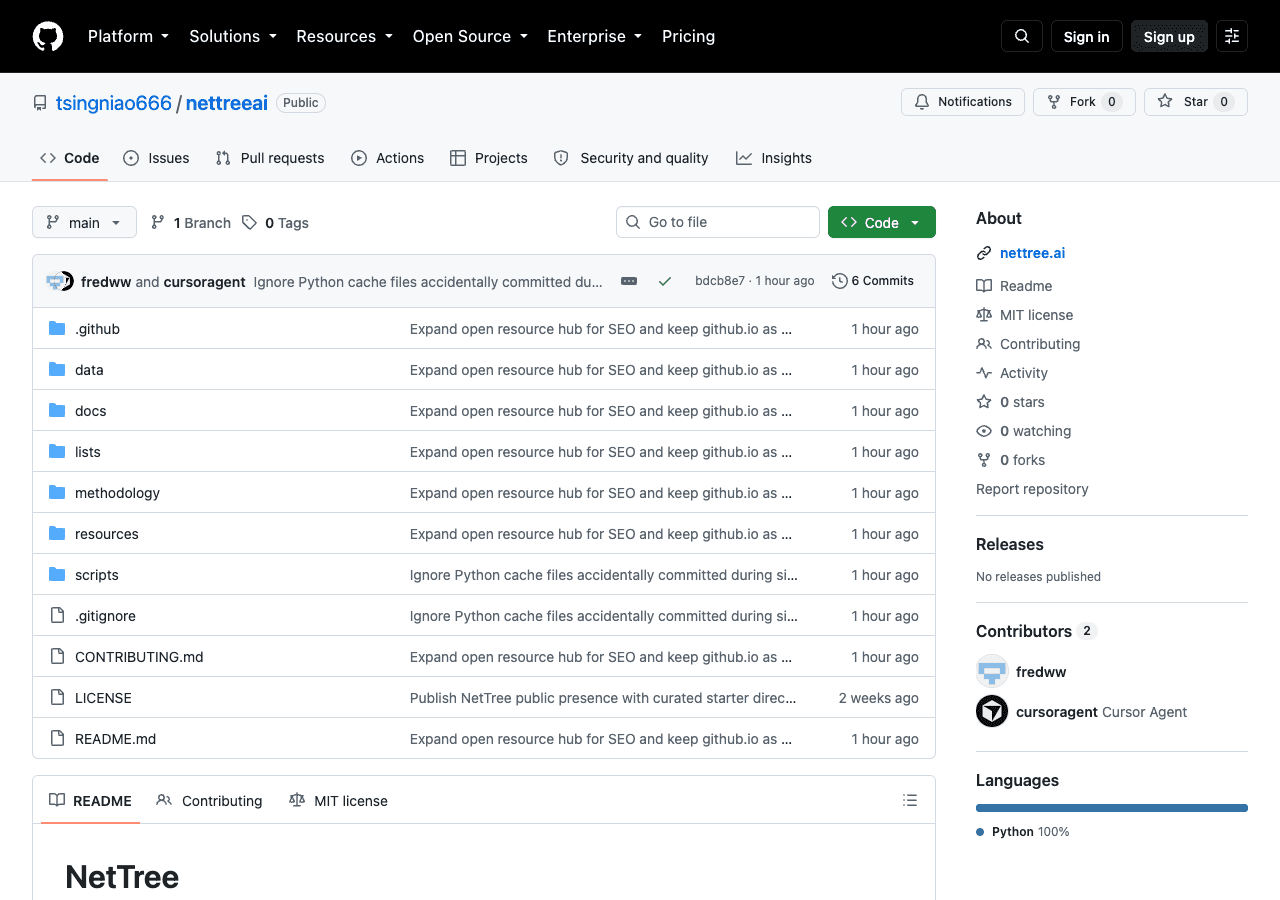Click the .gitignore file icon
This screenshot has width=1280, height=900.
57,616
